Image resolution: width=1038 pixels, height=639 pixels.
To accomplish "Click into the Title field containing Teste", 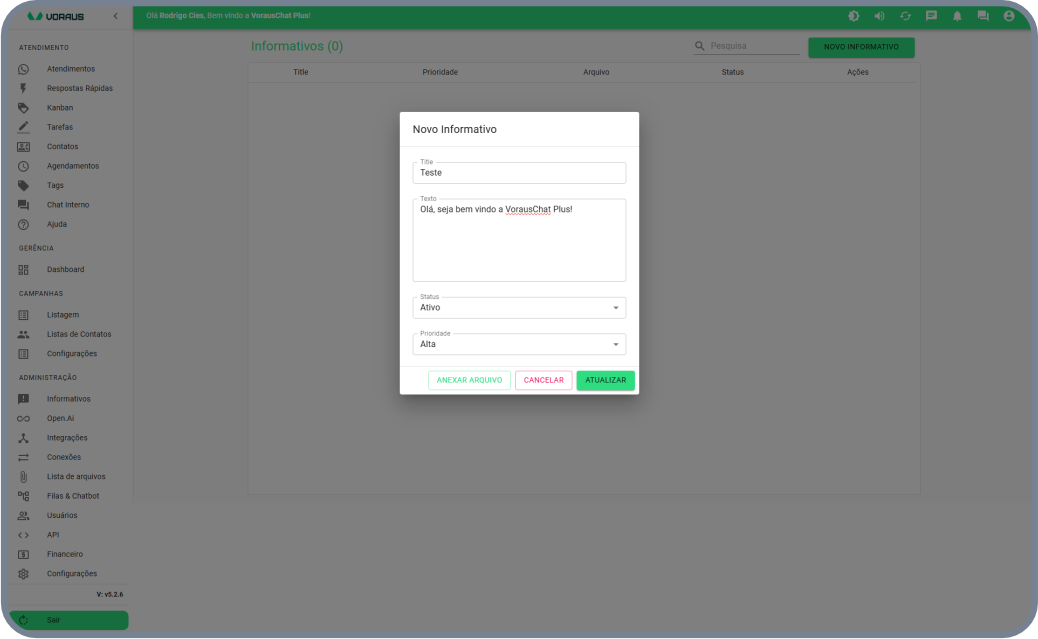I will click(519, 173).
